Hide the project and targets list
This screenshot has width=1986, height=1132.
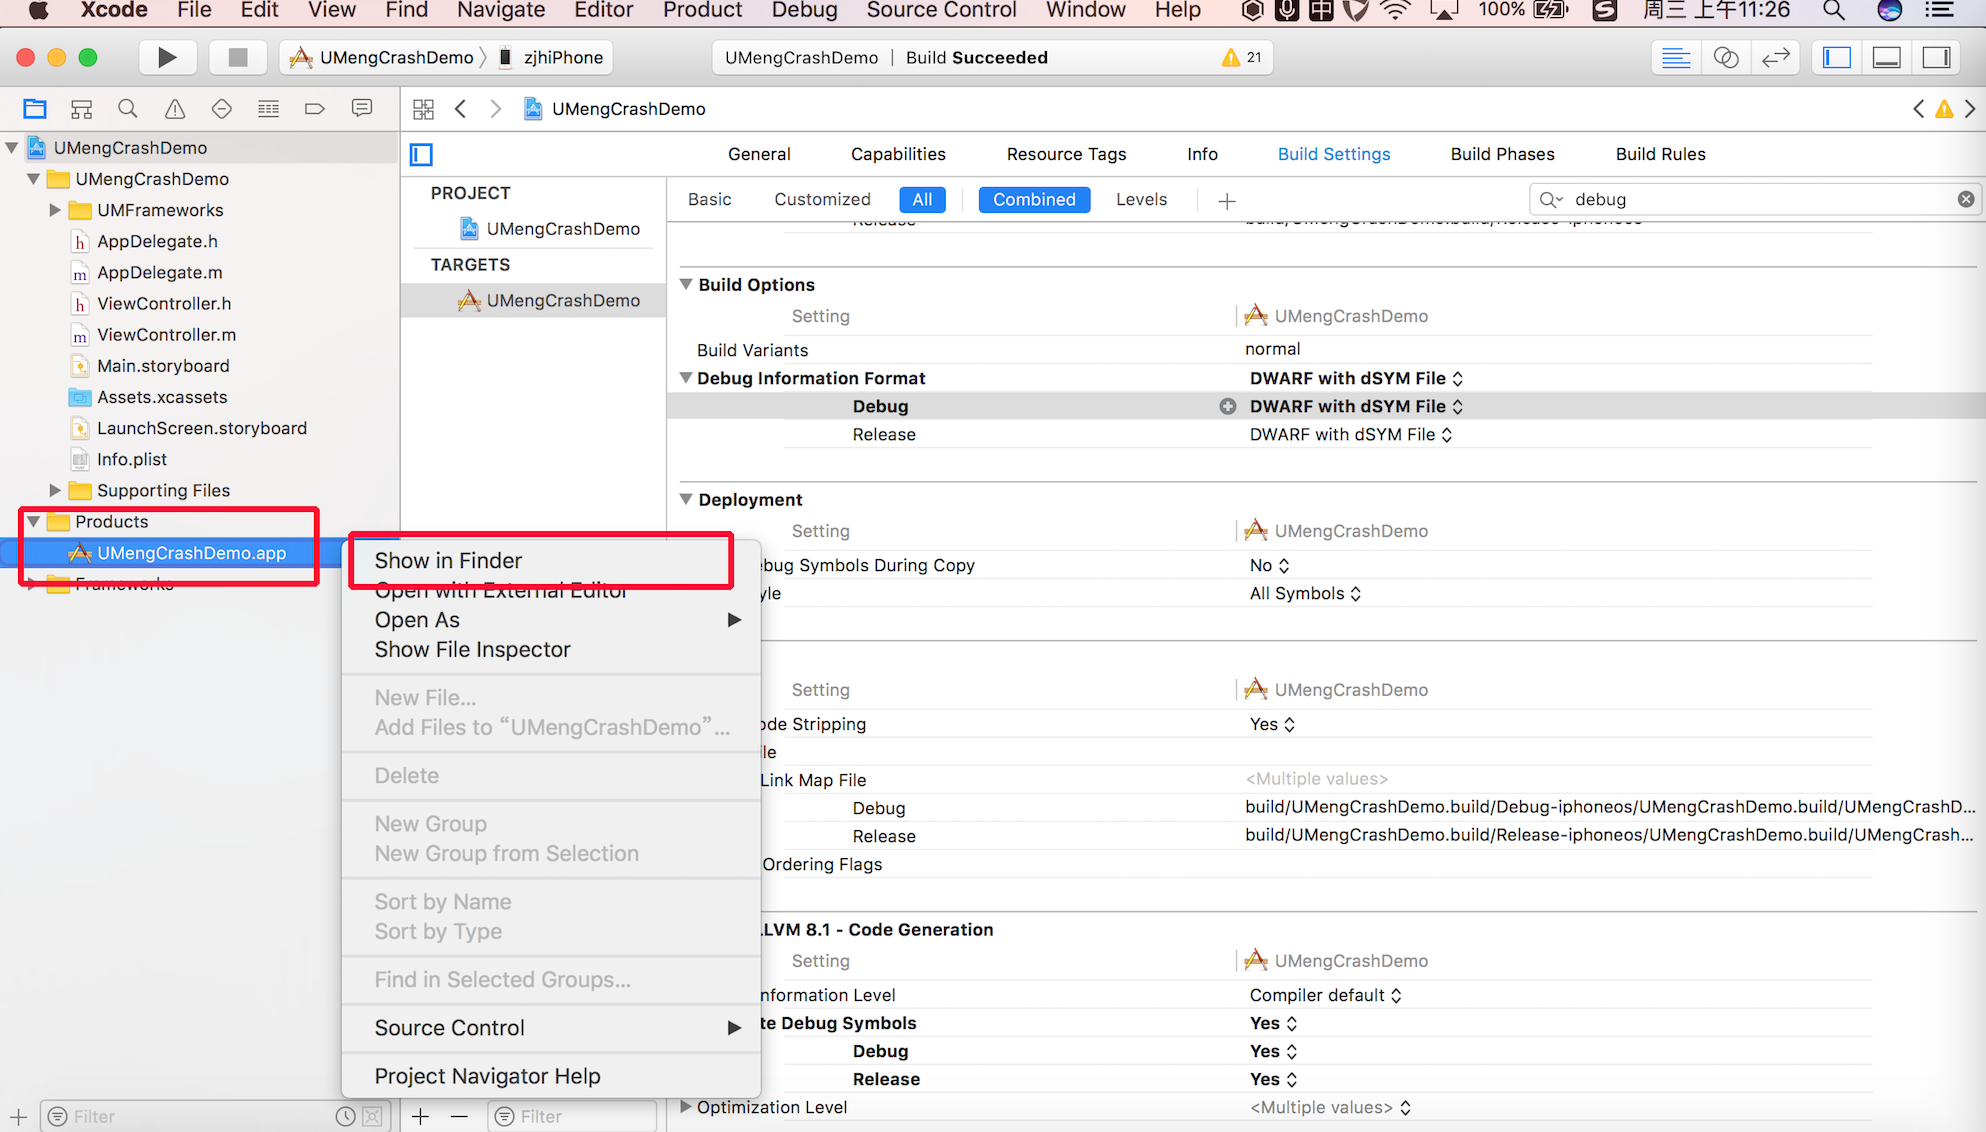coord(422,154)
